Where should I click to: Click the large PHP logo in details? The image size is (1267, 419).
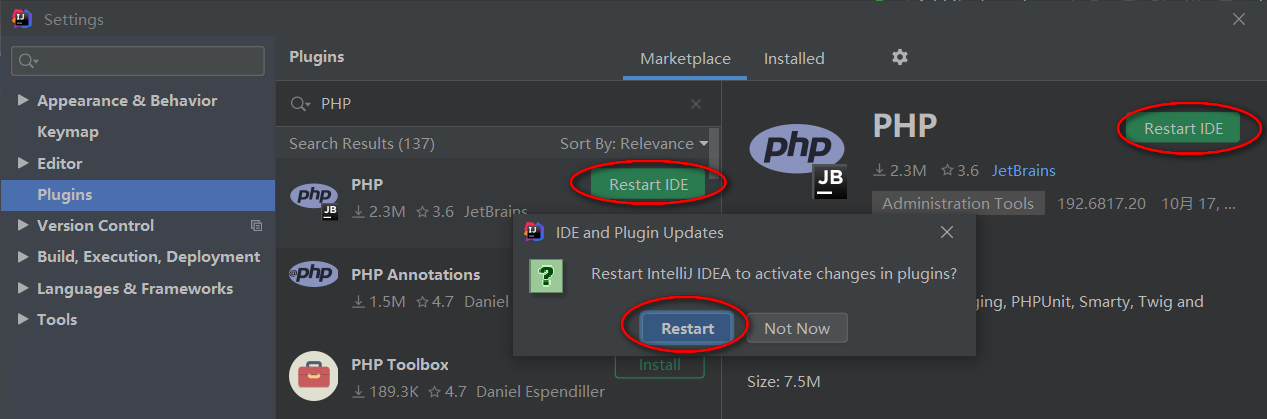click(798, 160)
